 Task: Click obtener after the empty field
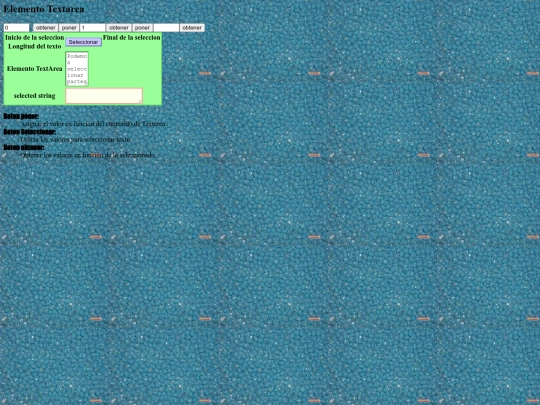coord(192,28)
